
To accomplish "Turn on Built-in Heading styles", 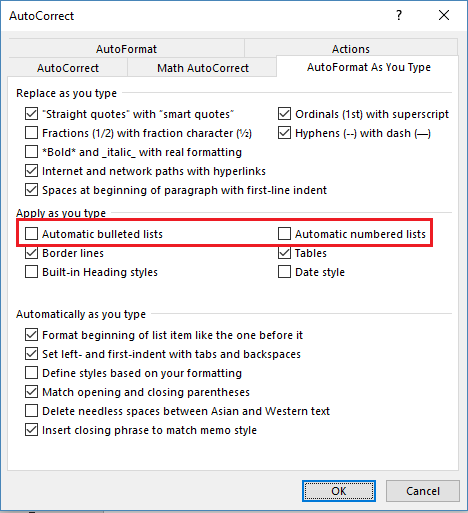I will tap(31, 272).
